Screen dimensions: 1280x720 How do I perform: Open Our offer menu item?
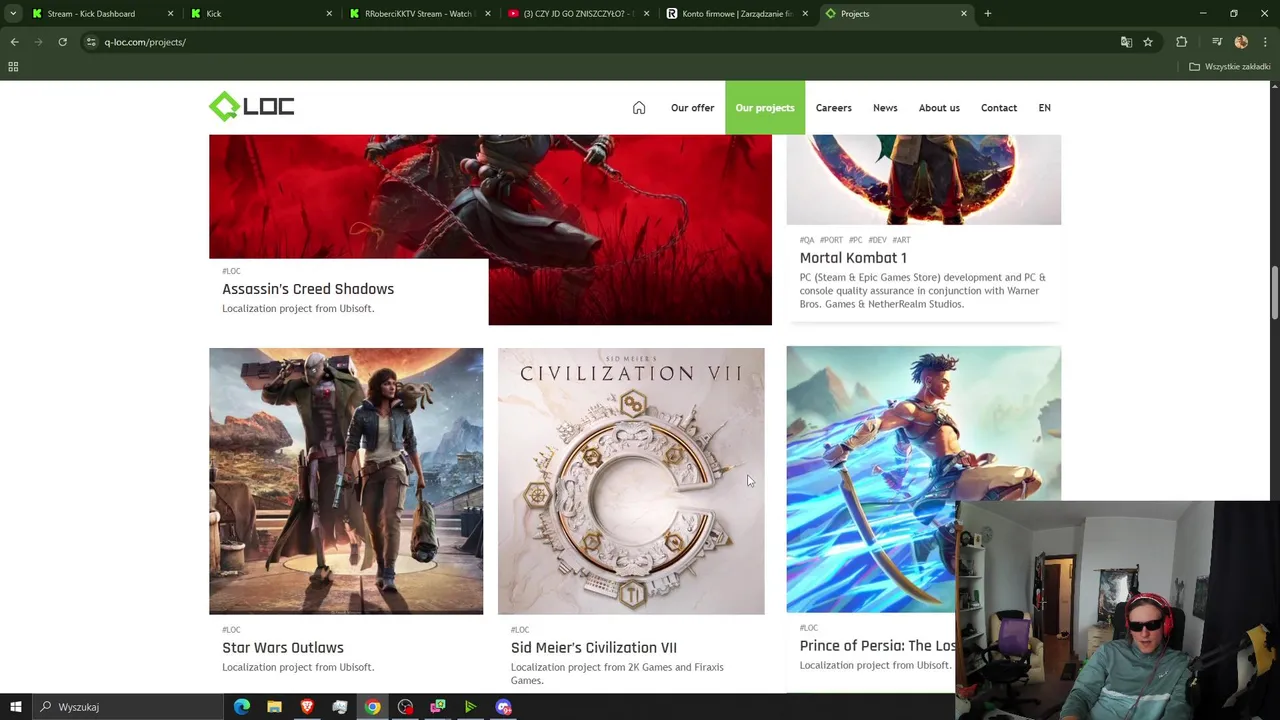692,108
